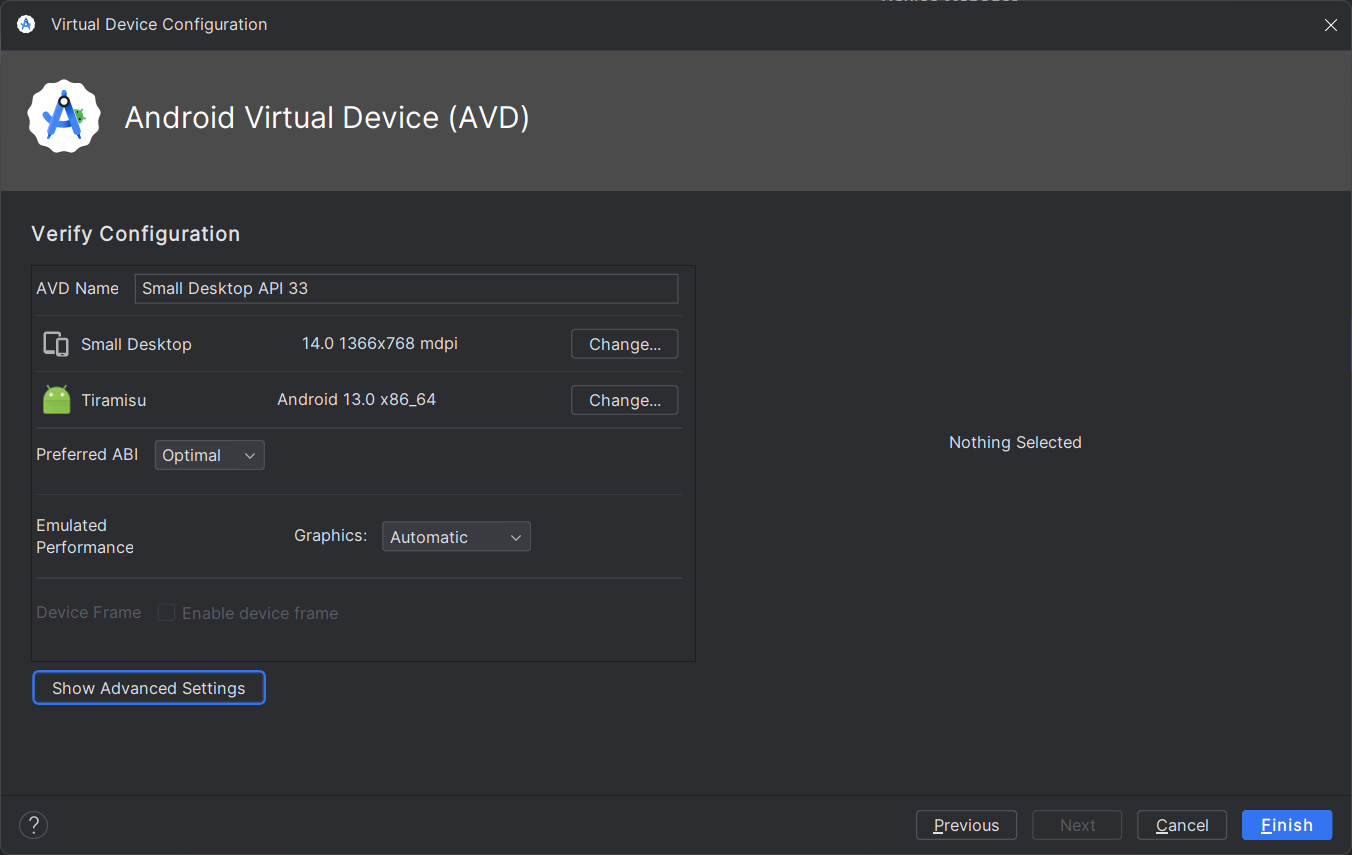Click the 'Preferred ABI' label
This screenshot has width=1352, height=855.
(87, 454)
